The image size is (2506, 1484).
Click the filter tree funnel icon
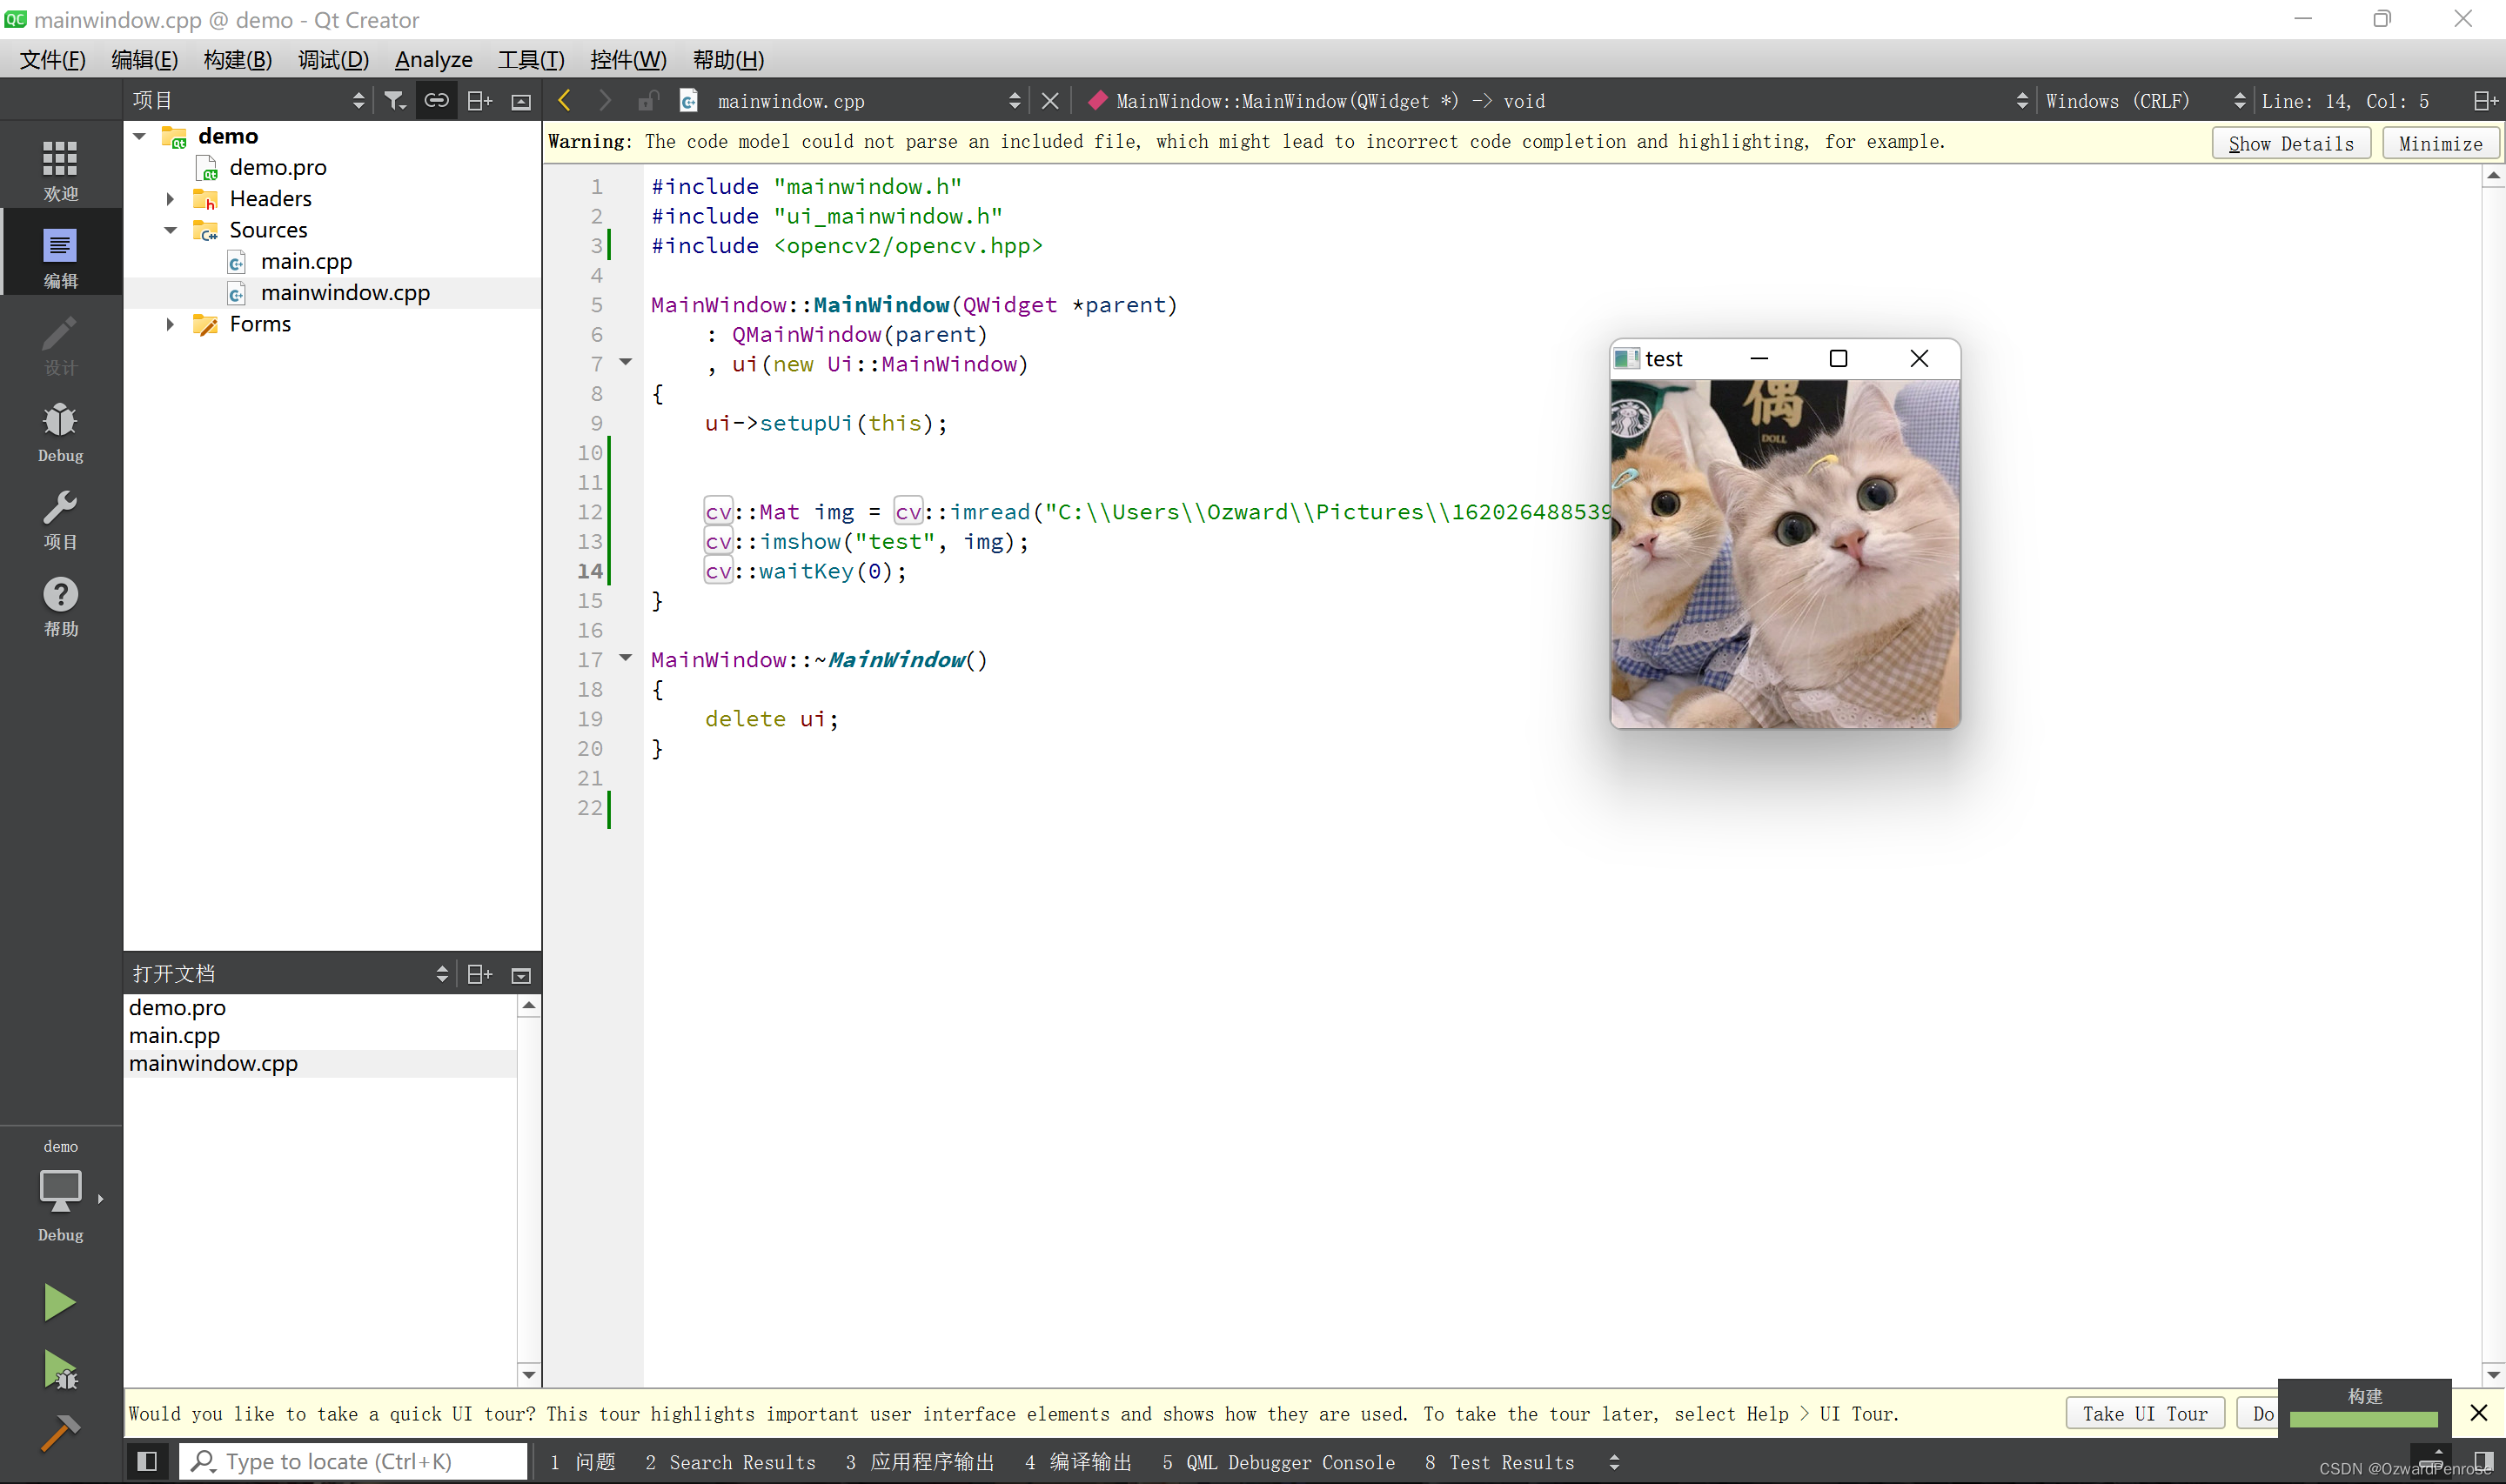(x=395, y=100)
